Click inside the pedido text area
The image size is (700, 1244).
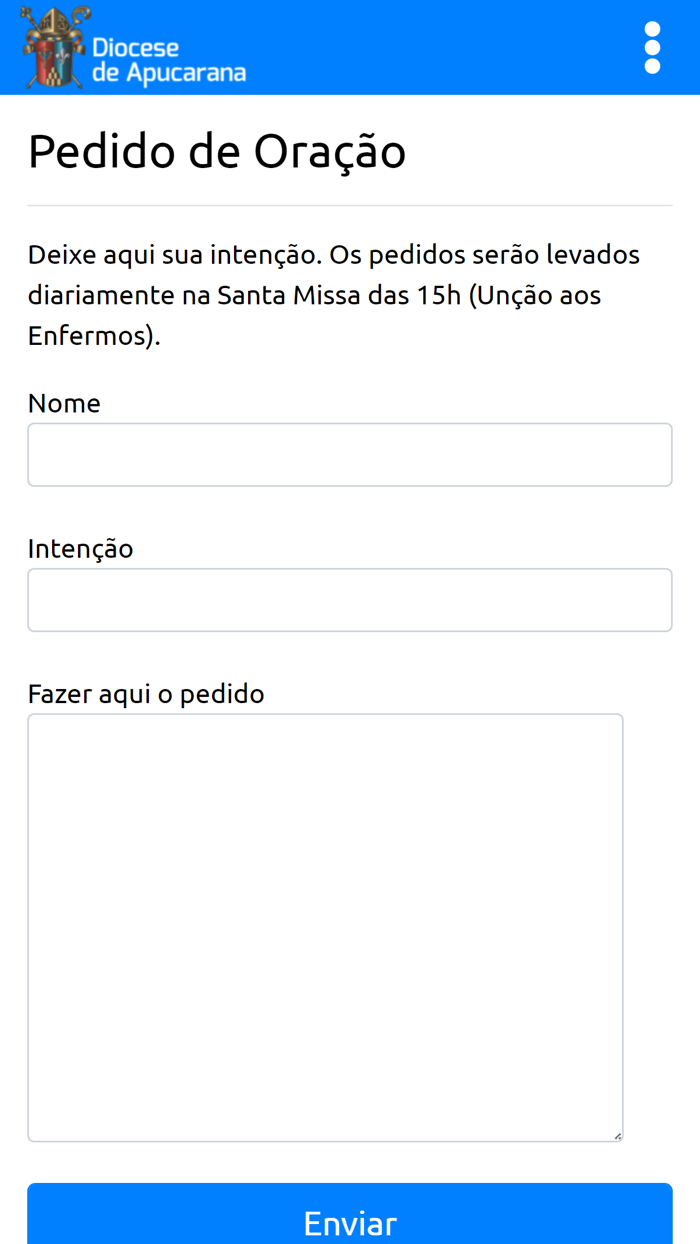pyautogui.click(x=325, y=927)
